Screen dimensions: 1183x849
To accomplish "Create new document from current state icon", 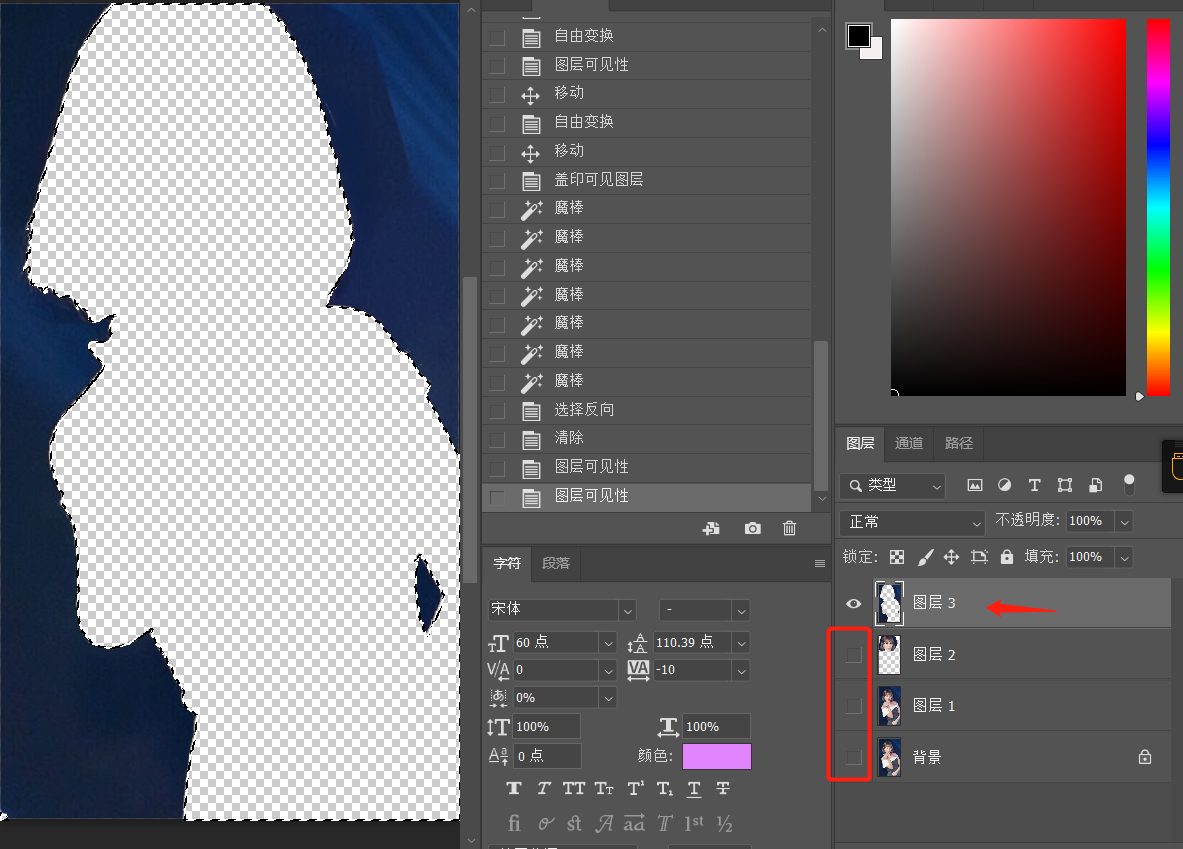I will 711,528.
